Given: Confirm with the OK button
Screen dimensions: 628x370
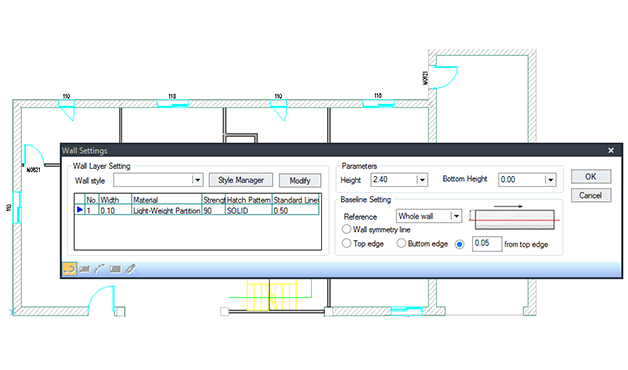Looking at the screenshot, I should [x=591, y=177].
